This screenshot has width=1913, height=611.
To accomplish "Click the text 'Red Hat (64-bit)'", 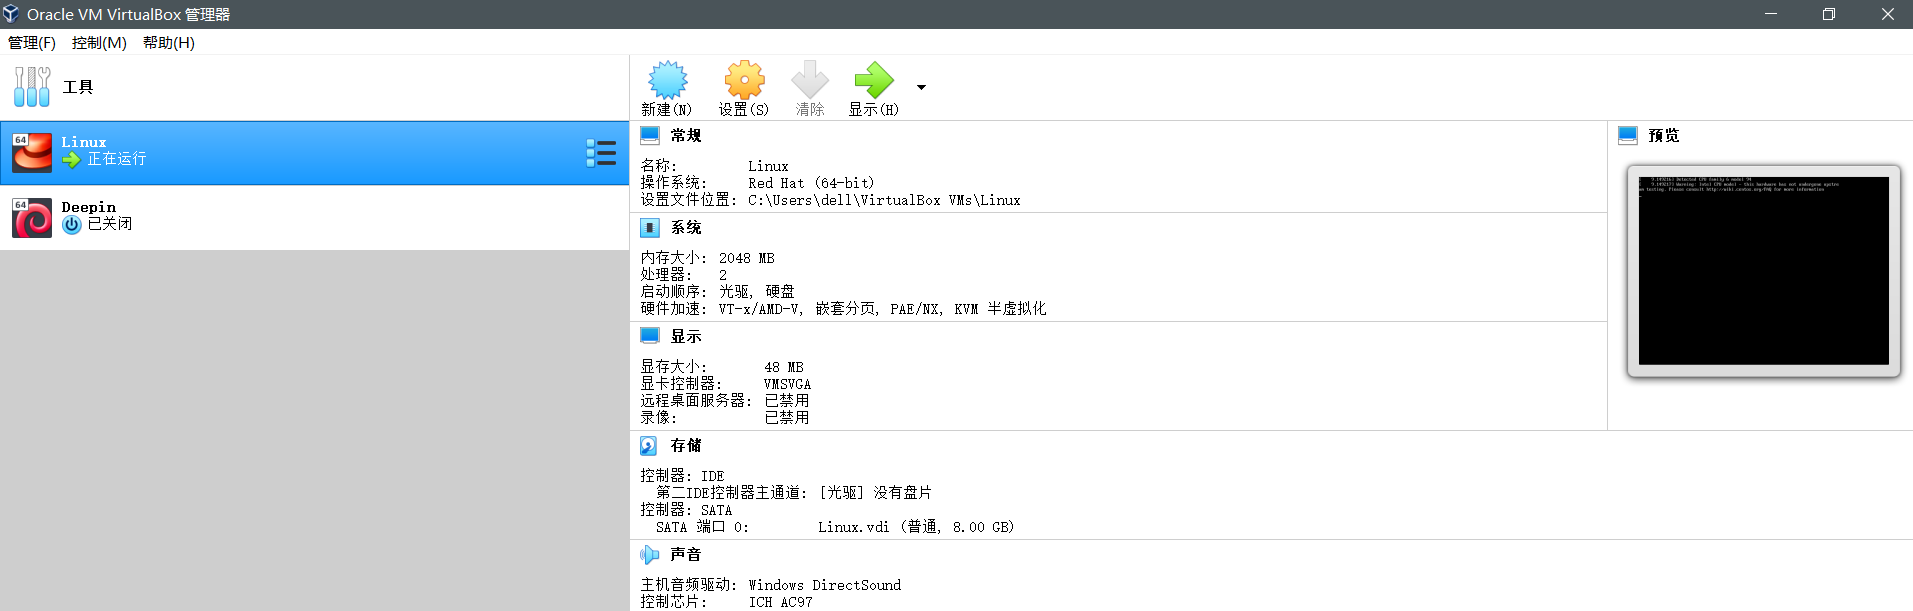I will (x=811, y=183).
